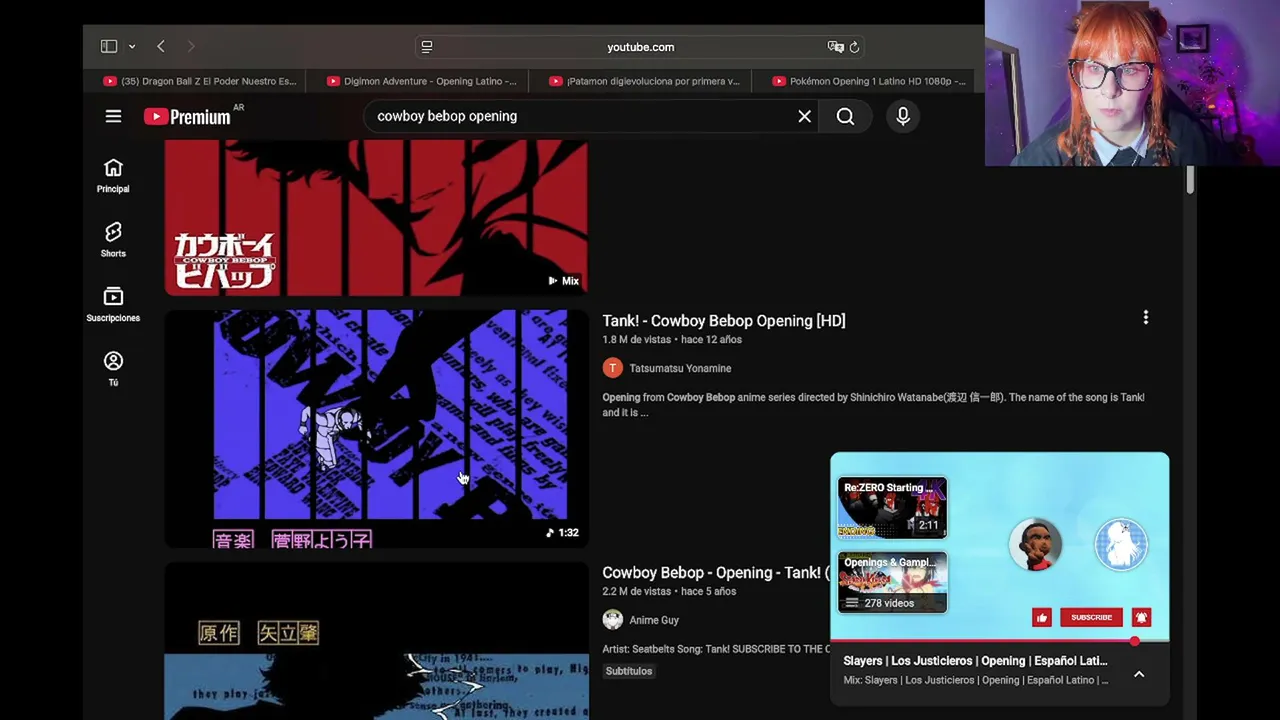Click the page scrollbar thumb
The image size is (1280, 720).
[x=1190, y=181]
